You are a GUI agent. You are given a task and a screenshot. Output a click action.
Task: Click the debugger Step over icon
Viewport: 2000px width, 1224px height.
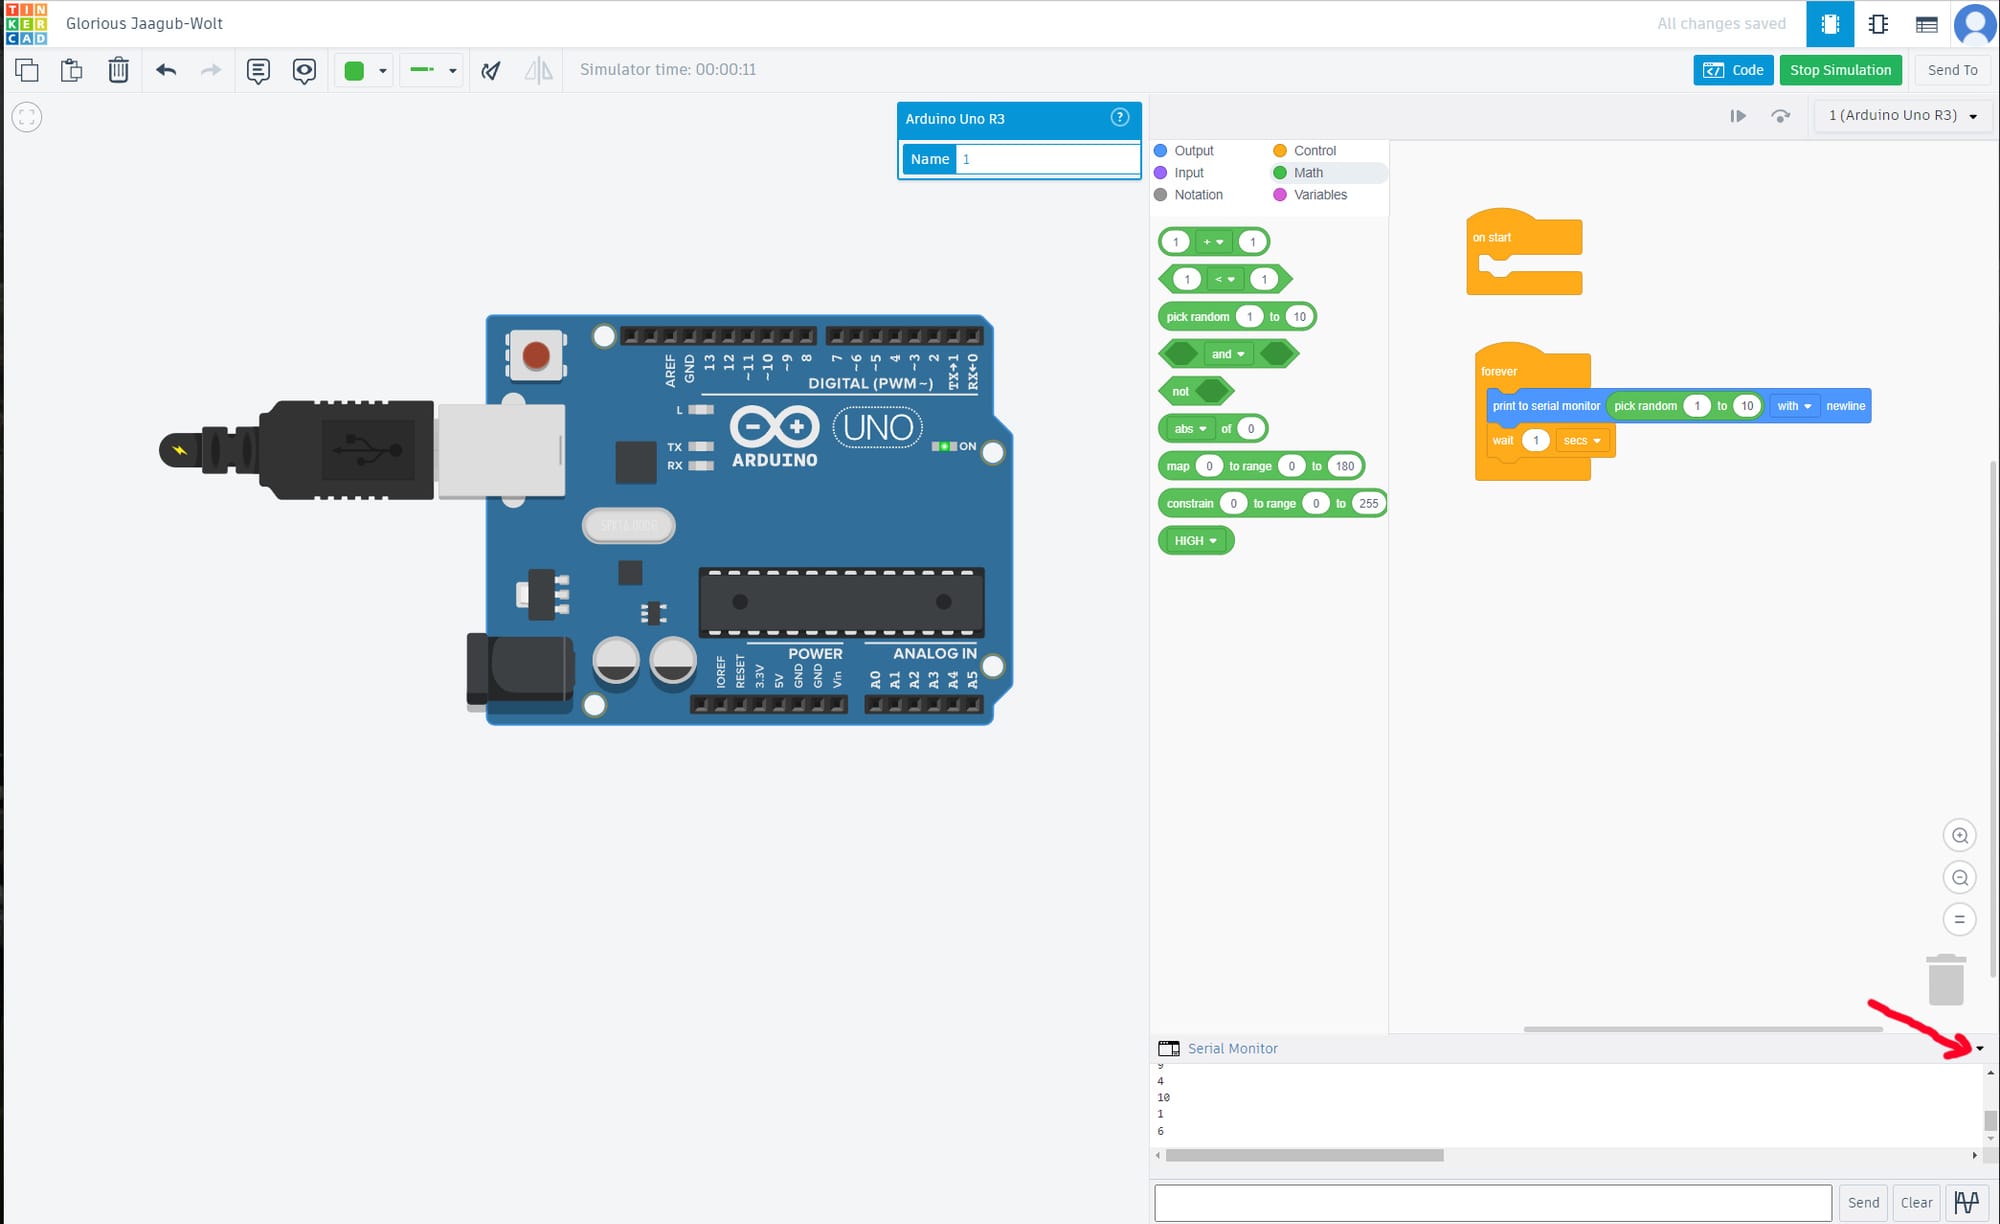pyautogui.click(x=1781, y=116)
